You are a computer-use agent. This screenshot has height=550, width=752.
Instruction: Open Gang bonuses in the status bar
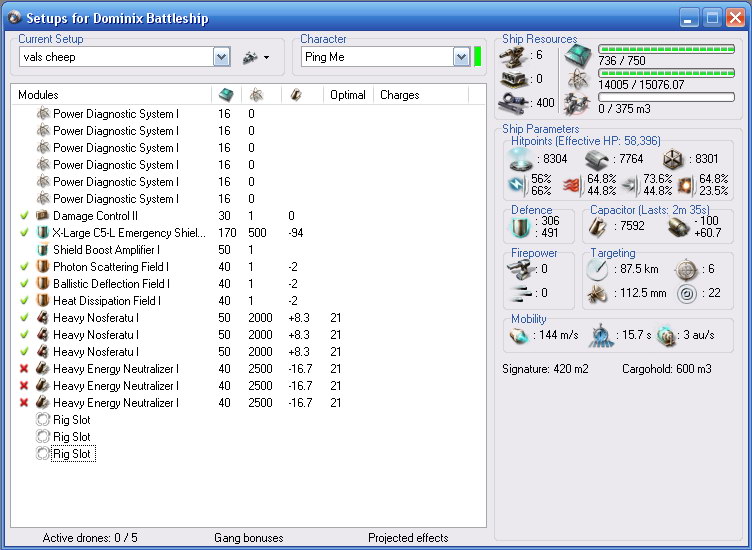click(248, 538)
